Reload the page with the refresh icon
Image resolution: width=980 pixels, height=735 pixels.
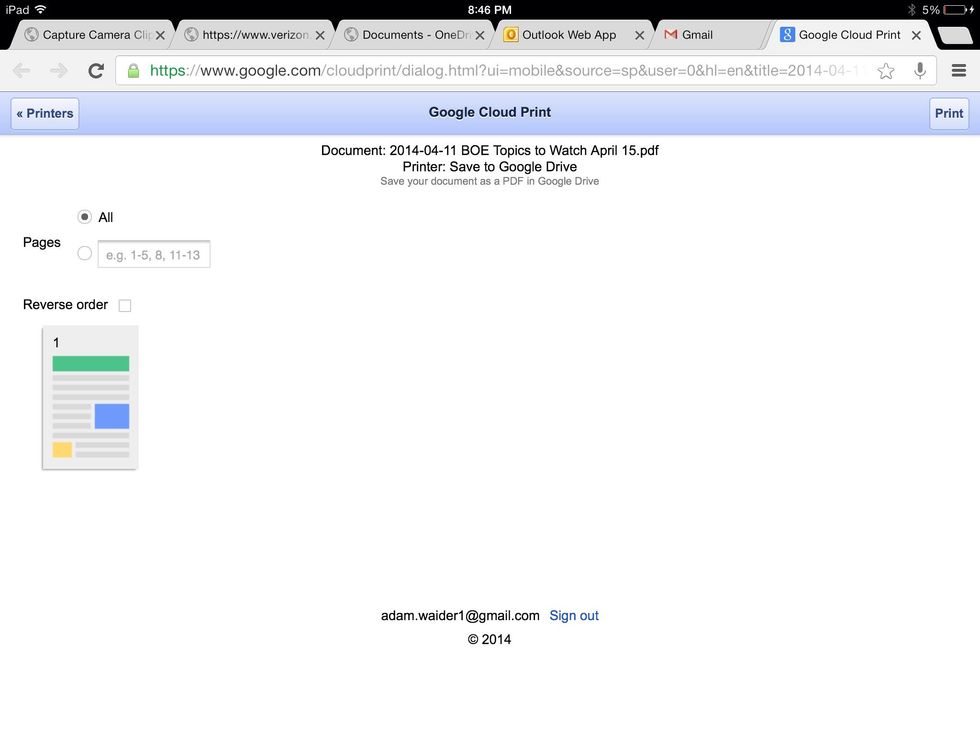pyautogui.click(x=96, y=71)
